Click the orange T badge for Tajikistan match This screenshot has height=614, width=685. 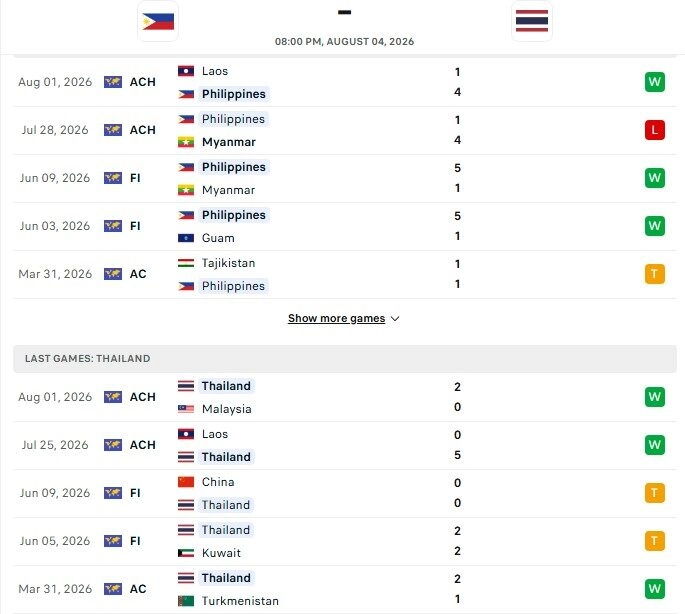tap(654, 274)
